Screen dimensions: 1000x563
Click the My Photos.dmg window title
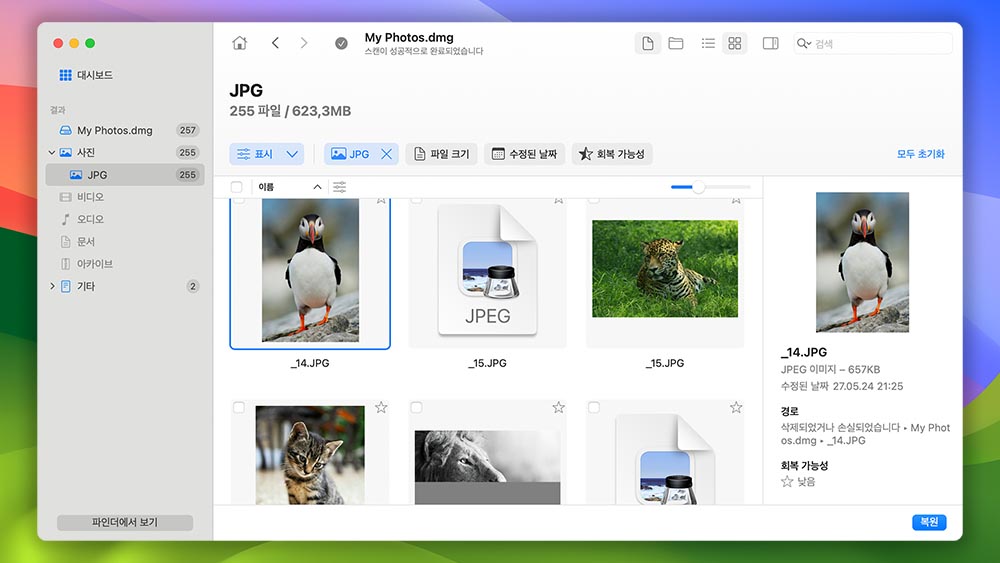point(409,38)
